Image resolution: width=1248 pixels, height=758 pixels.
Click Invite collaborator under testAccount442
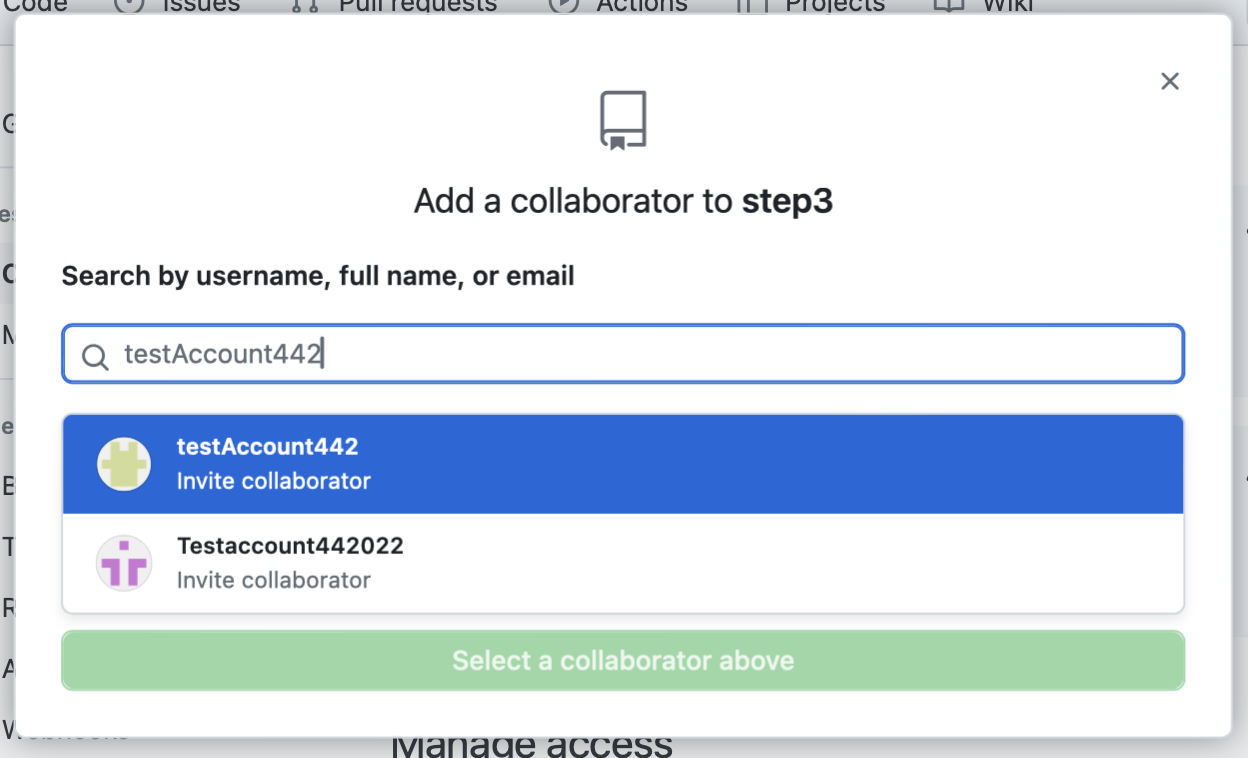coord(273,481)
